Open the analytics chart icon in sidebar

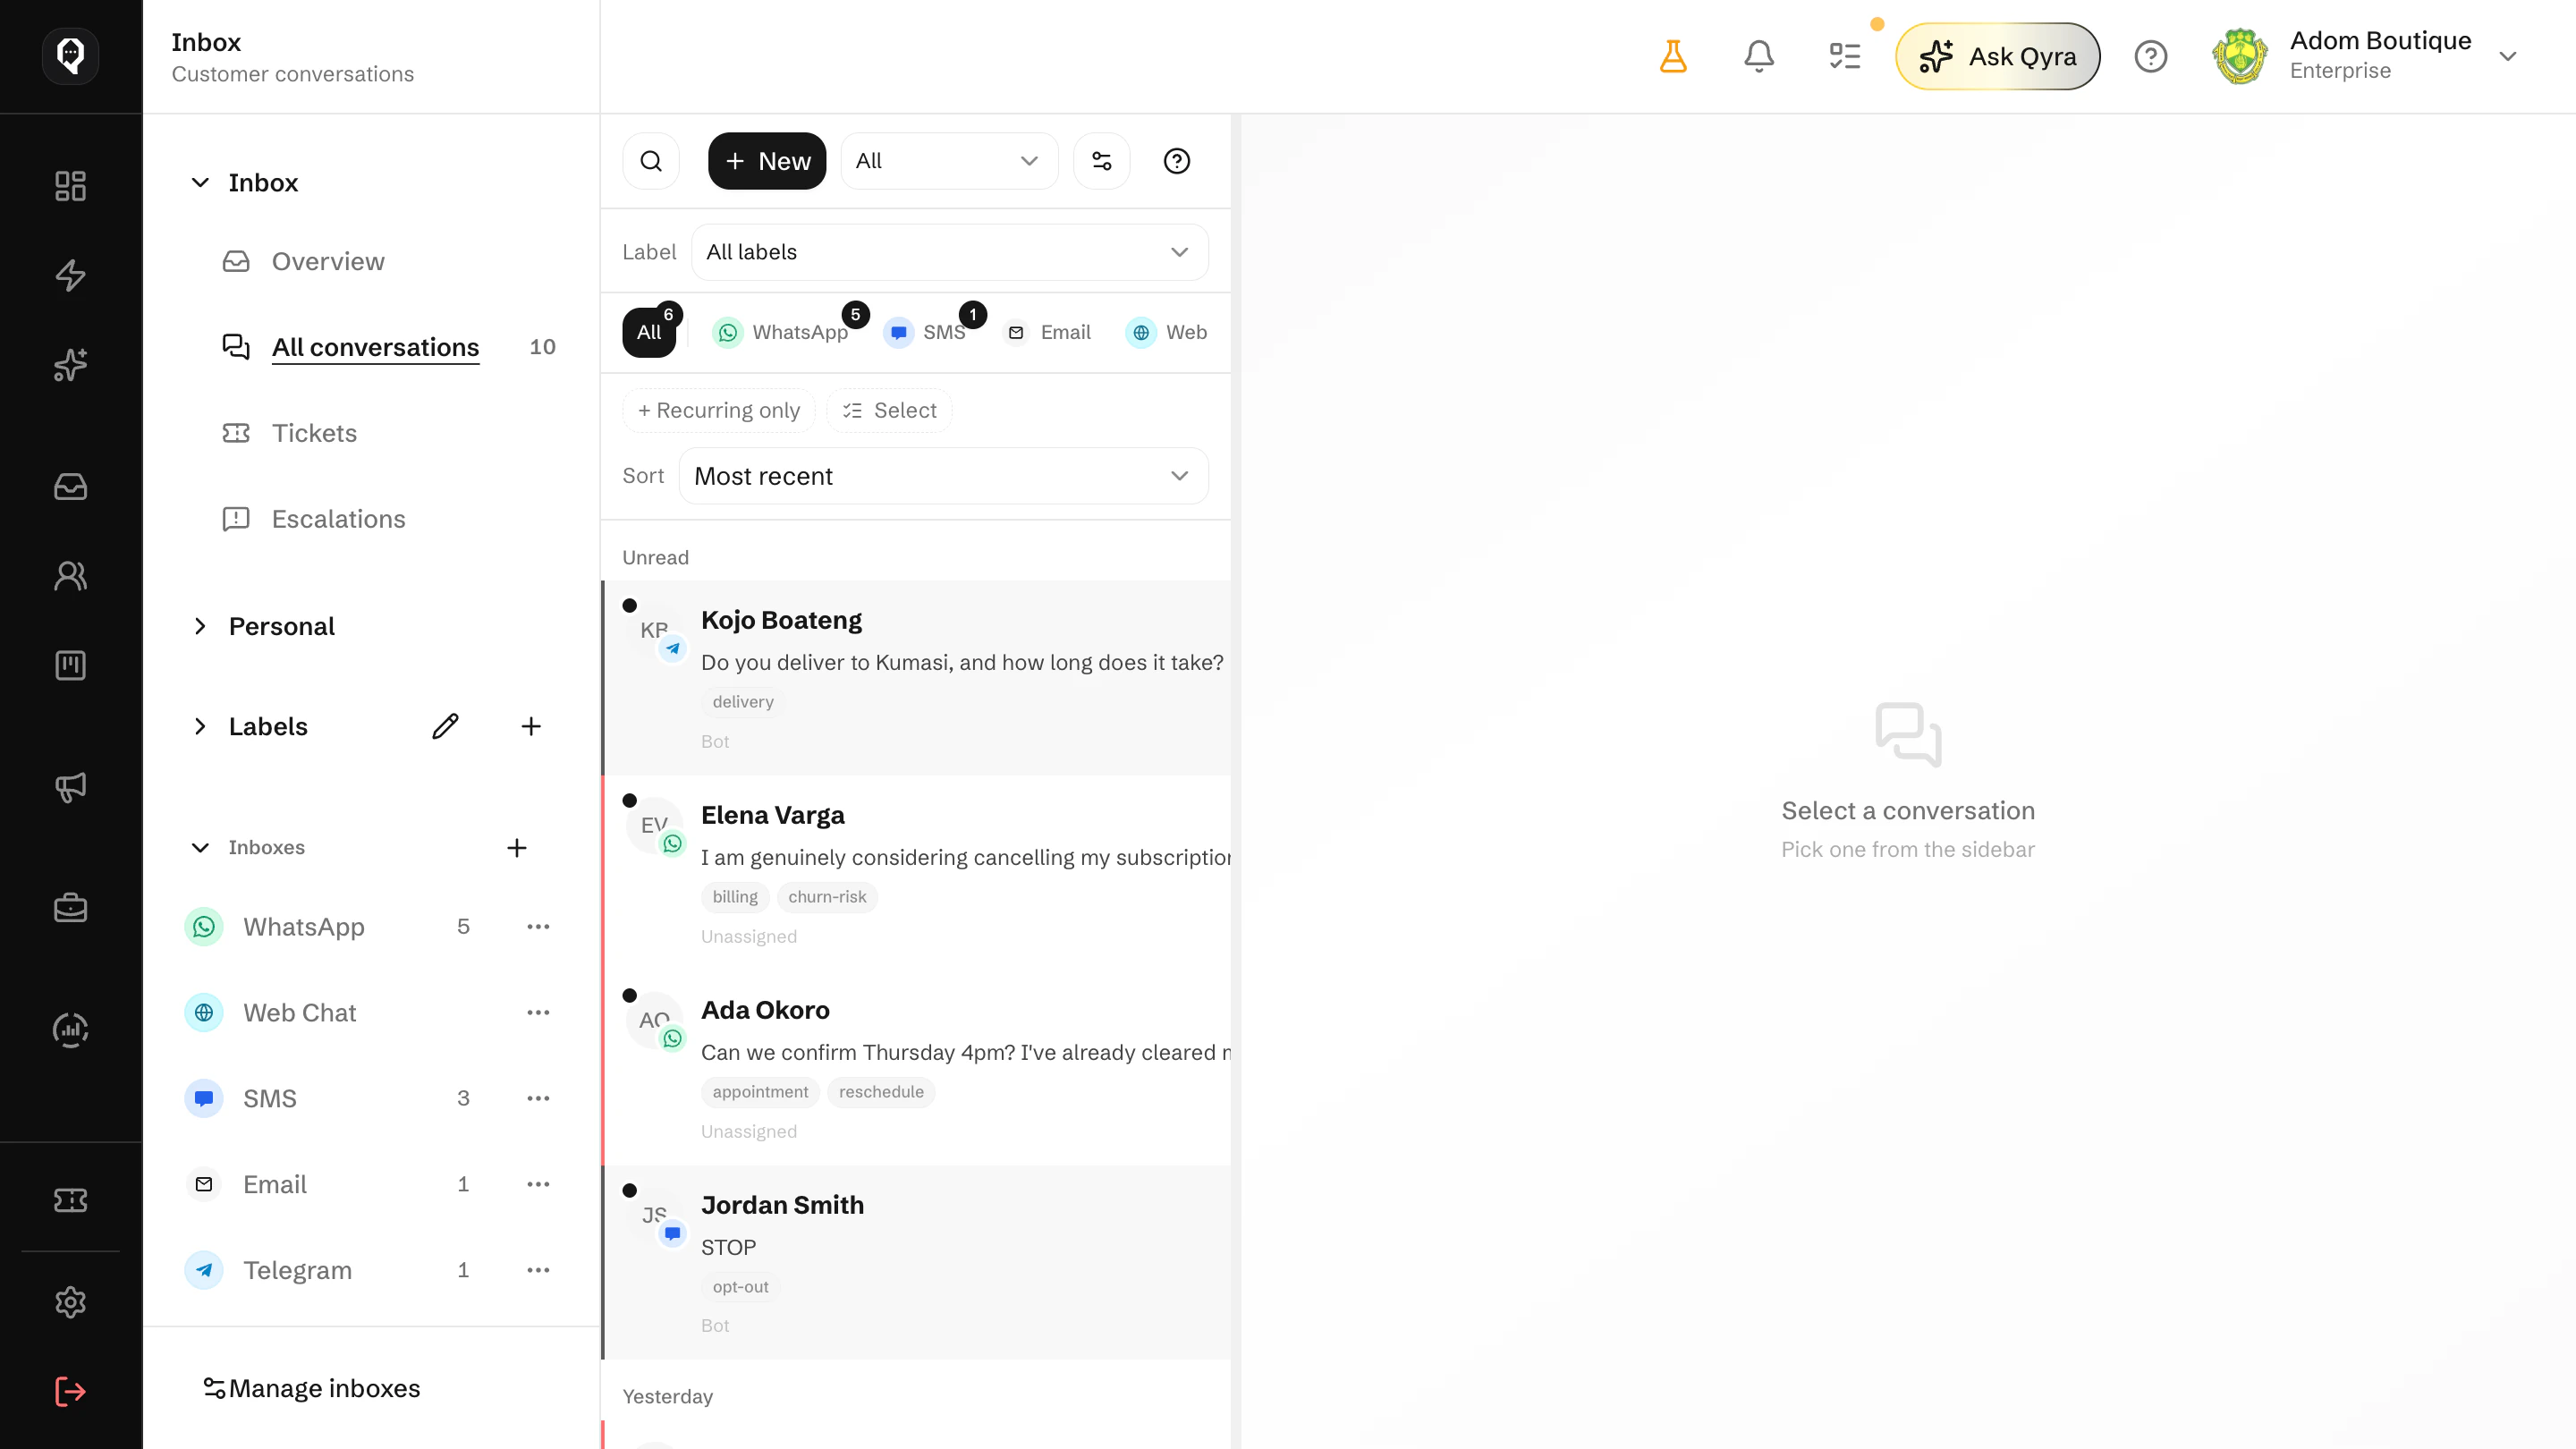pyautogui.click(x=70, y=1030)
